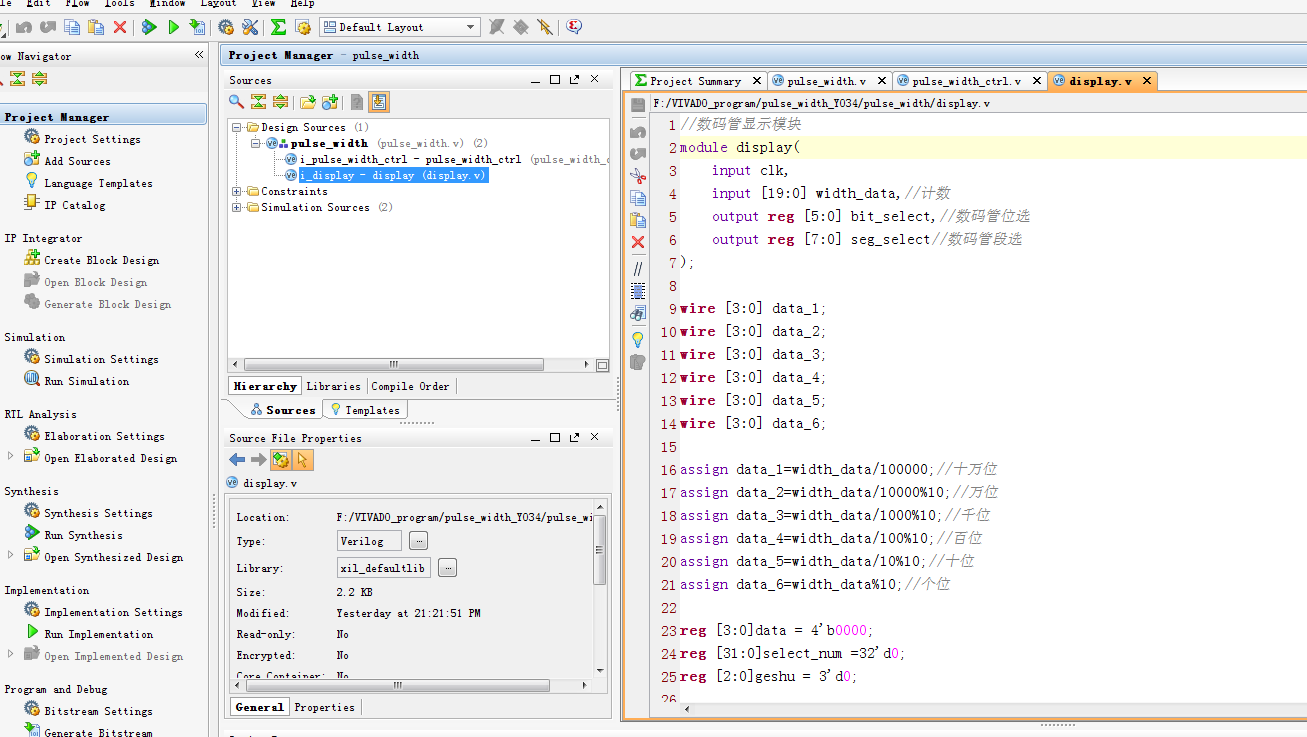Screen dimensions: 1307x737
Task: Collapse the Flow Navigator with double-chevron
Action: point(199,56)
